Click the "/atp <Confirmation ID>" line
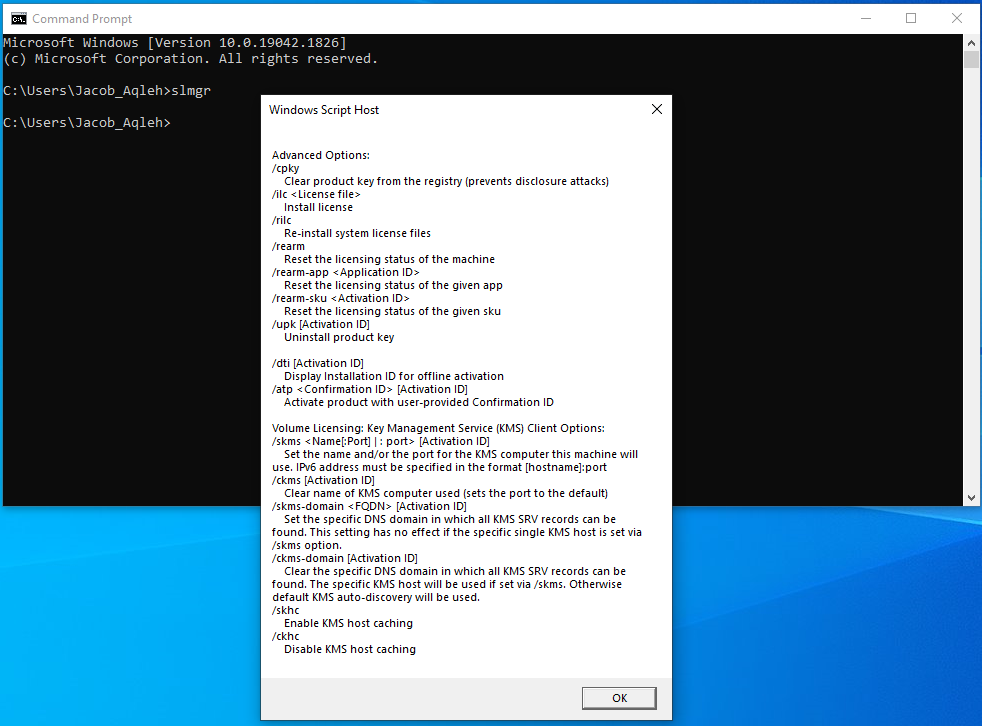982x726 pixels. (x=370, y=390)
